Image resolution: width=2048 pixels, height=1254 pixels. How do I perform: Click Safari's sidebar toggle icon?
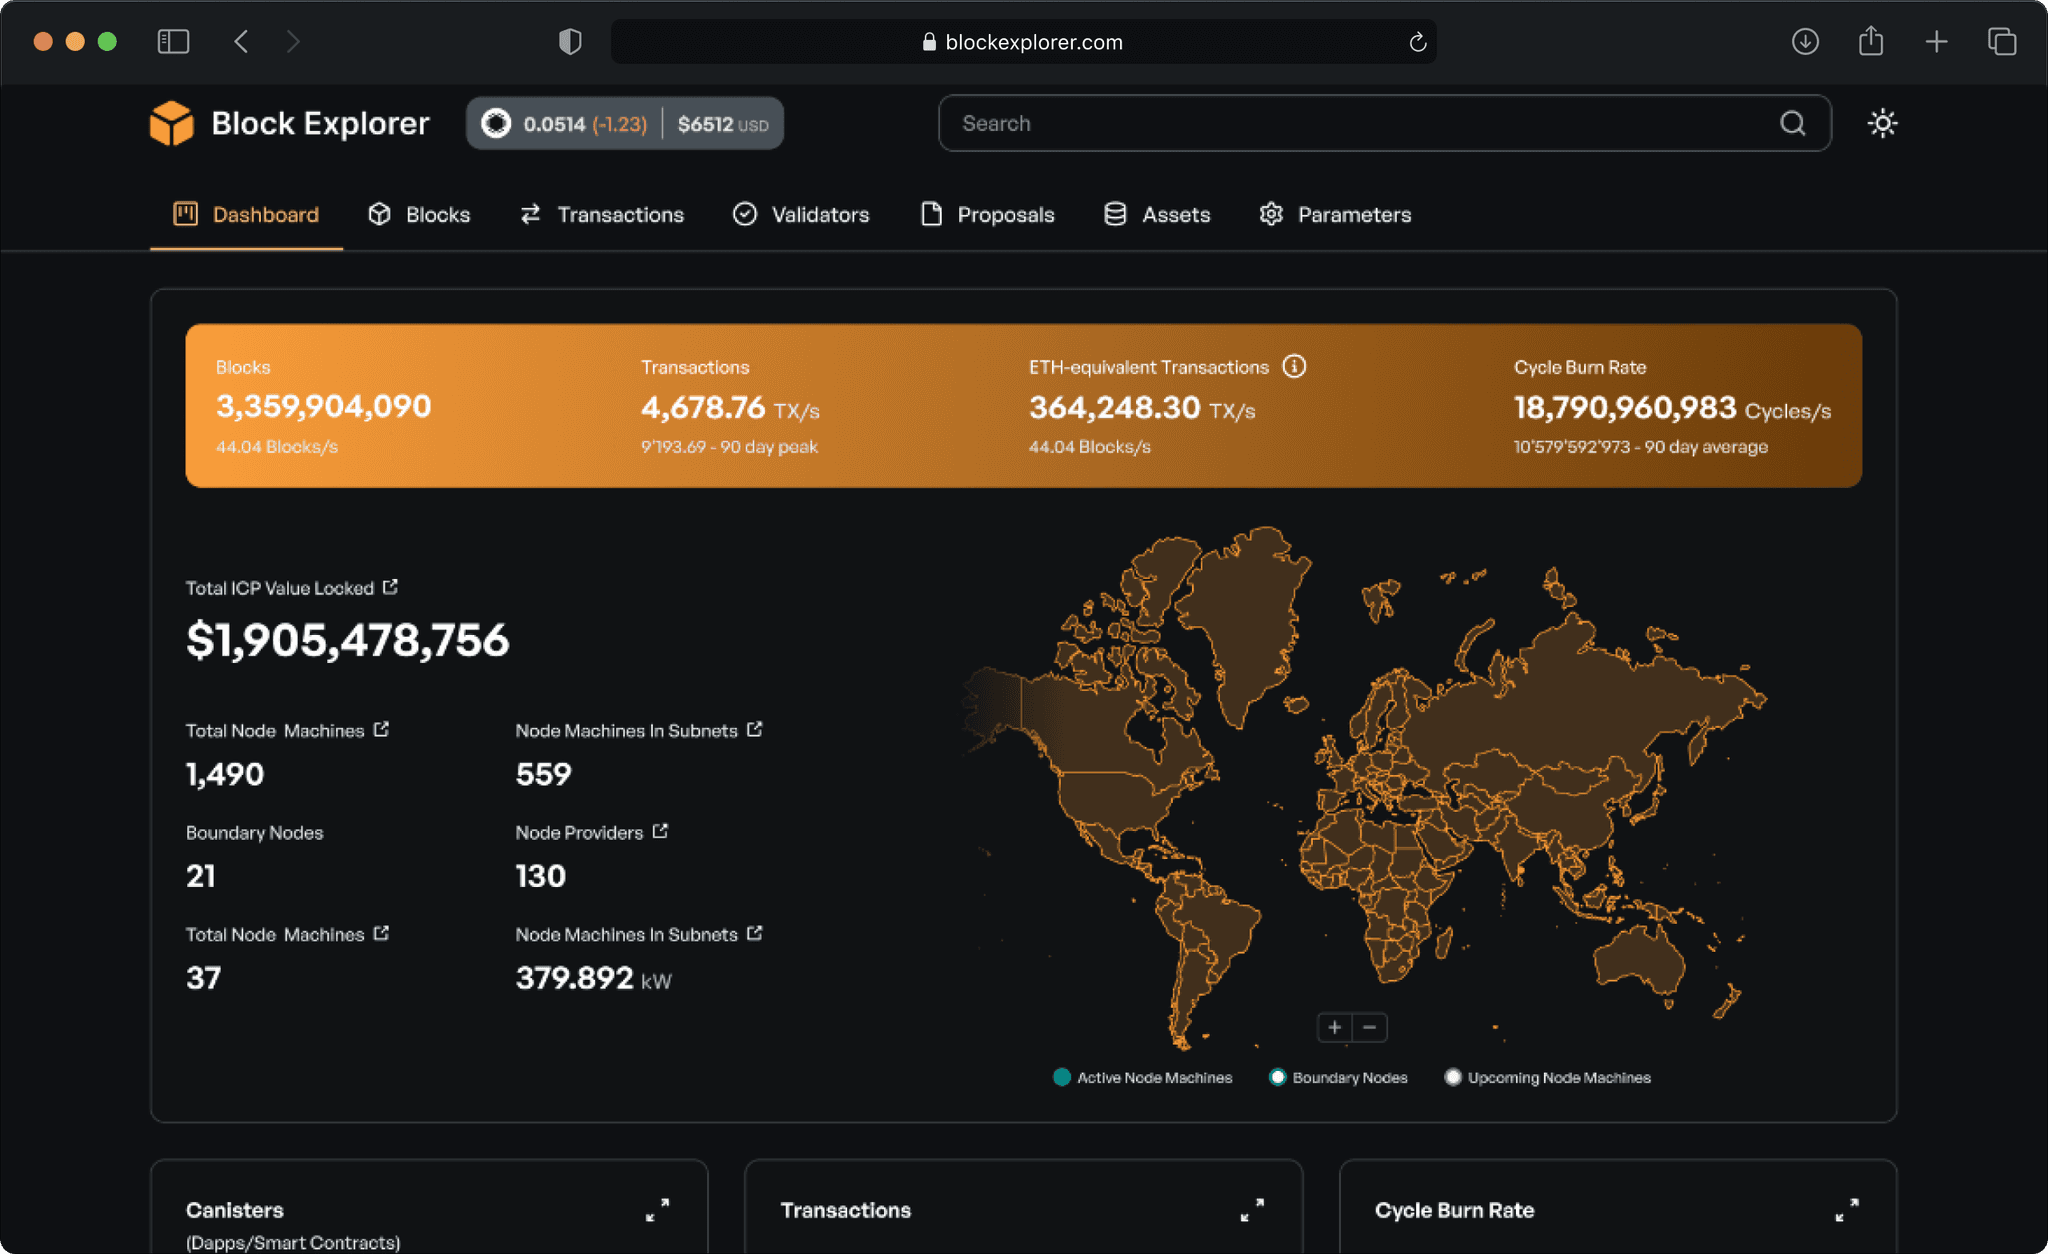click(x=173, y=41)
